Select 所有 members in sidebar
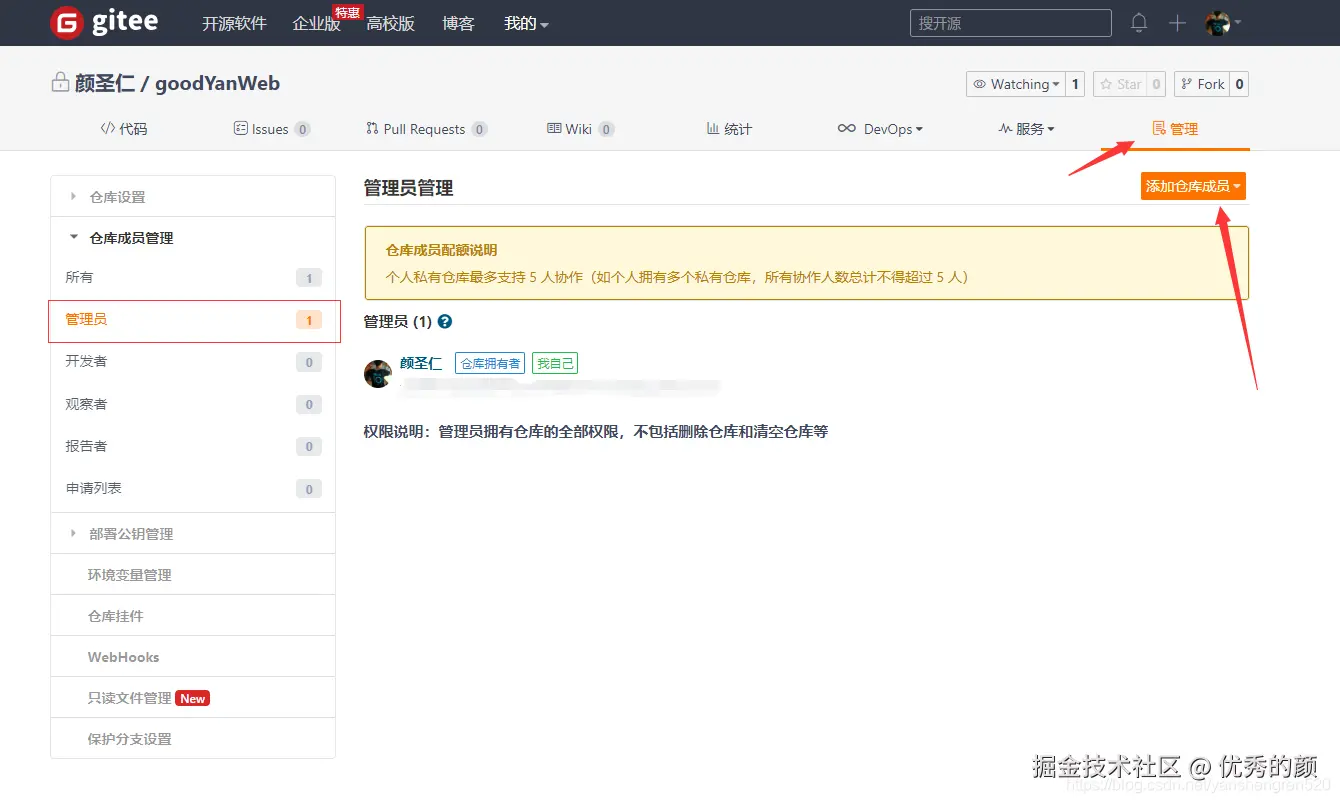1340x803 pixels. (x=192, y=278)
